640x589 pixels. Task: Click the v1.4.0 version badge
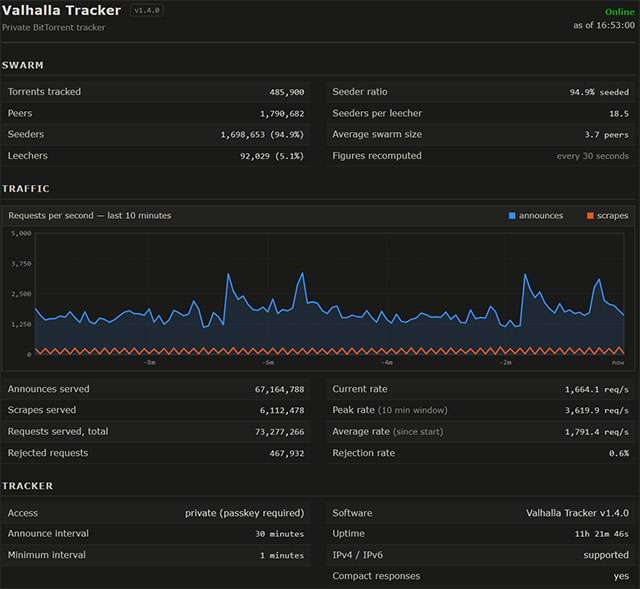[x=147, y=11]
